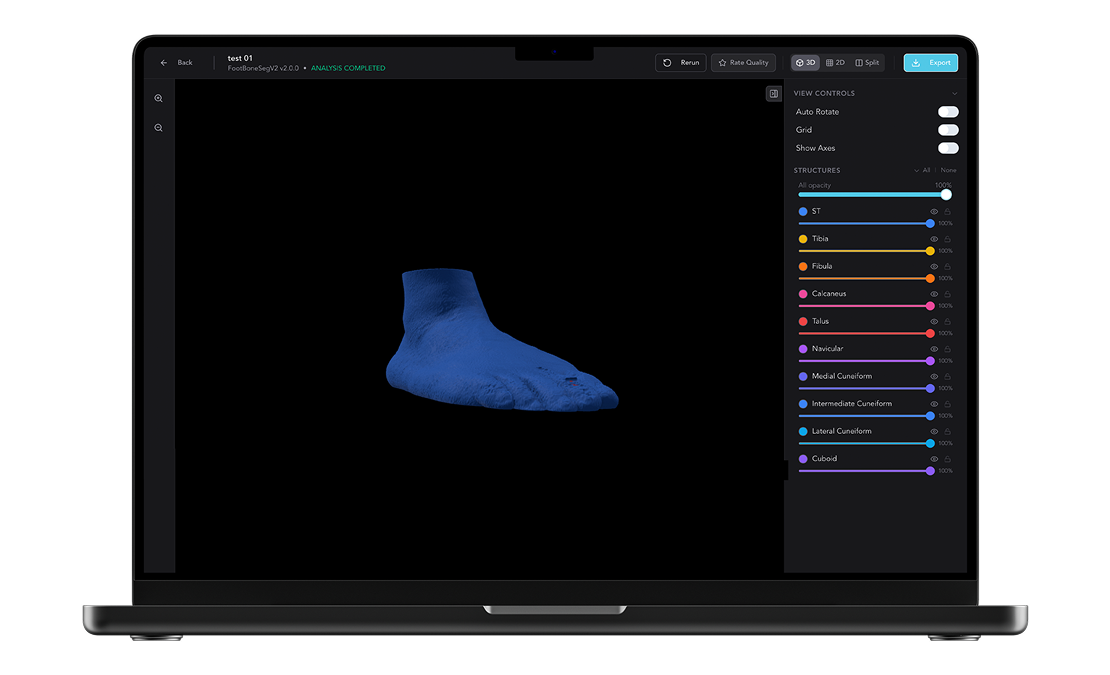
Task: Lock the Tibia structure
Action: pyautogui.click(x=947, y=239)
